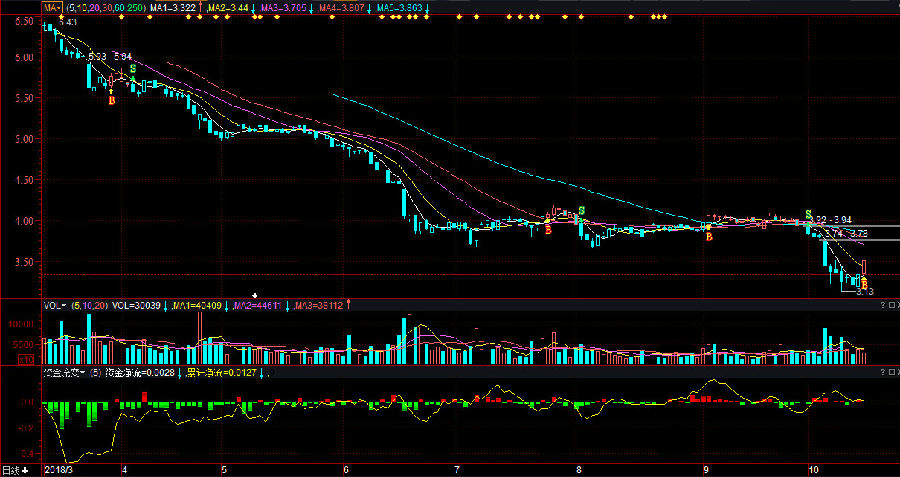Click the magenta MA3 legend label

[283, 7]
